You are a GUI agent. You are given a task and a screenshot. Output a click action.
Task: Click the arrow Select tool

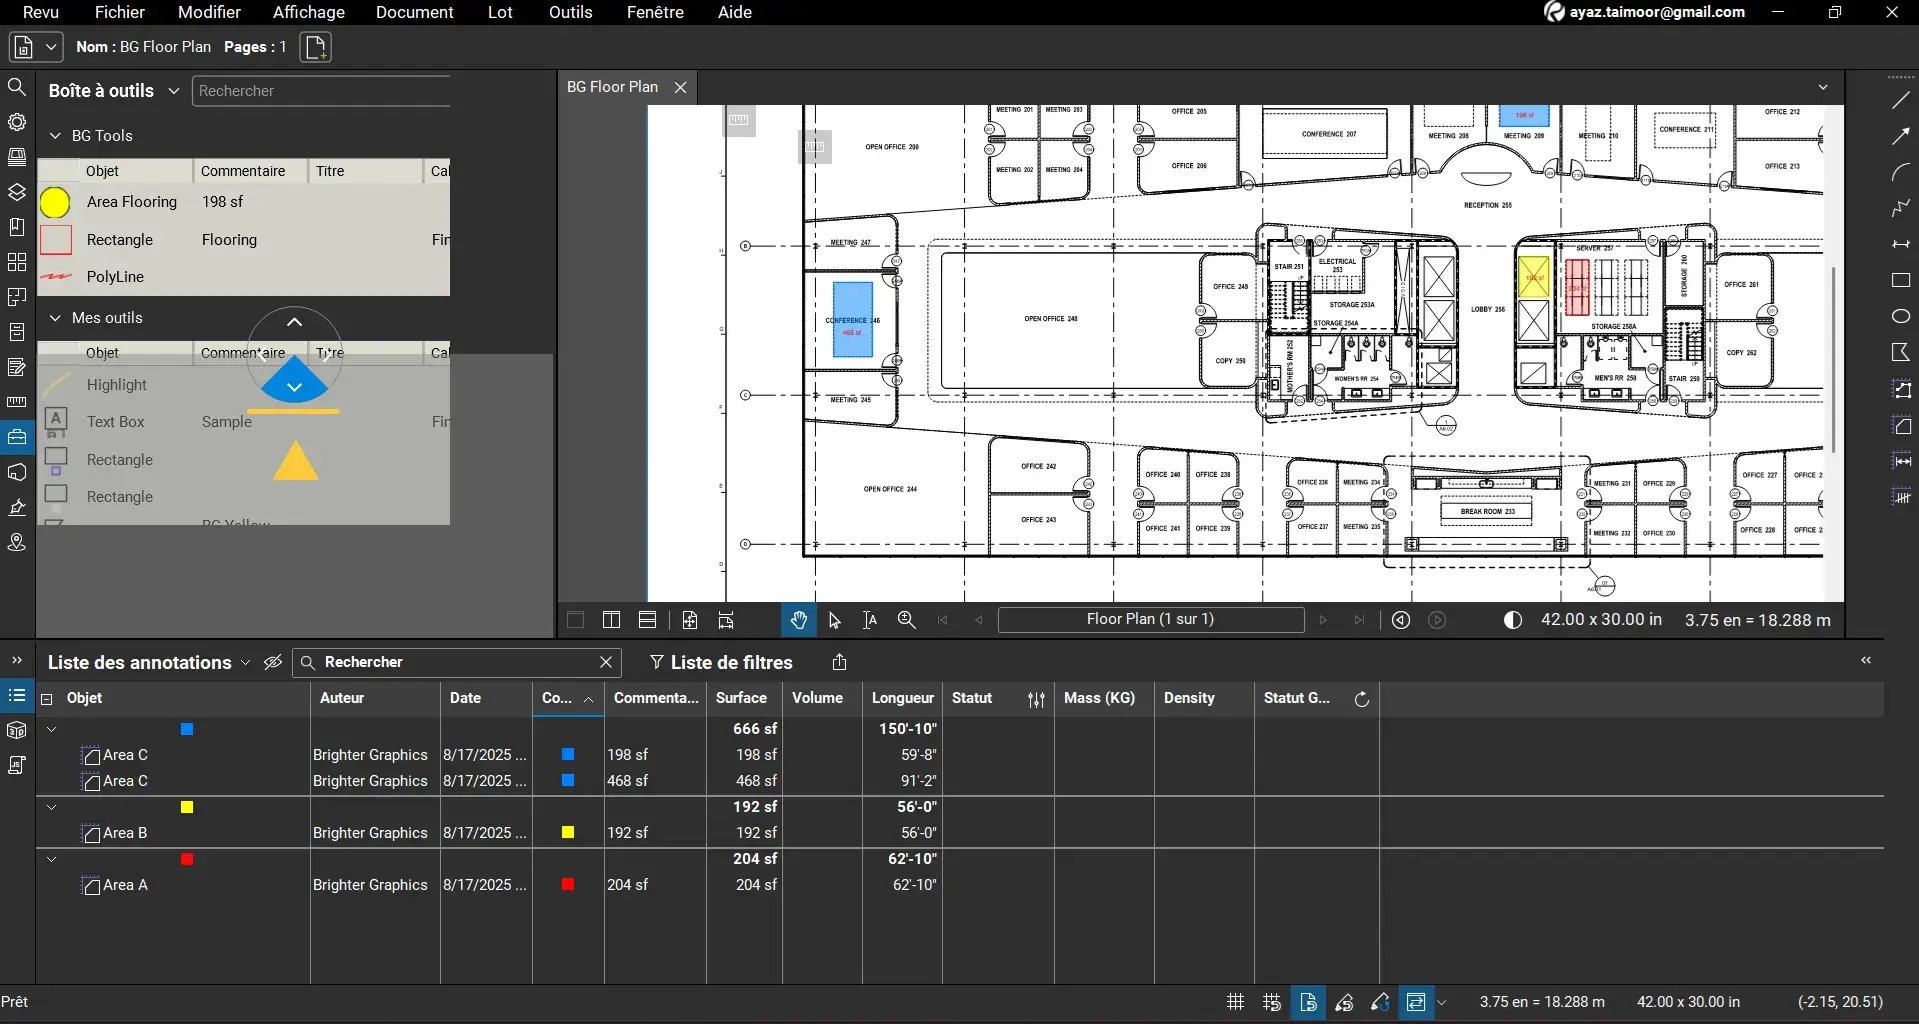pos(834,620)
